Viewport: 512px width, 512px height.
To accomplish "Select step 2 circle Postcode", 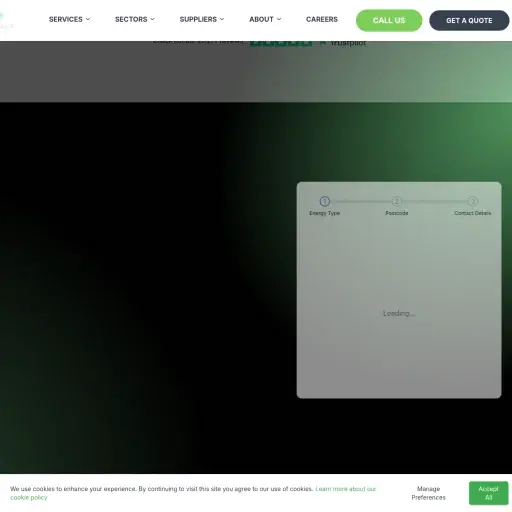I will pos(397,201).
